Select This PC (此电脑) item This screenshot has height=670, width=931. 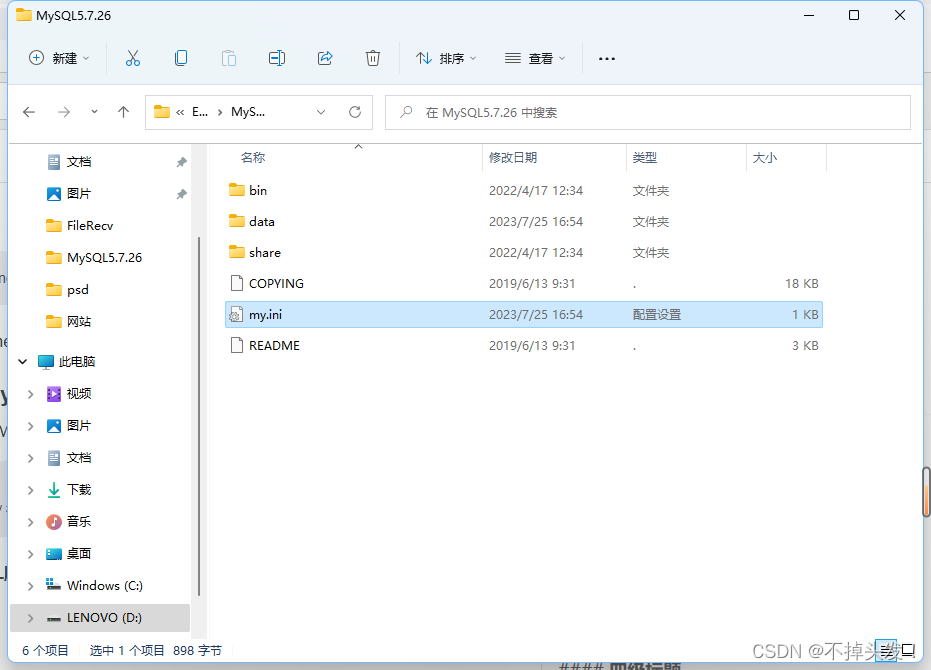(x=77, y=361)
